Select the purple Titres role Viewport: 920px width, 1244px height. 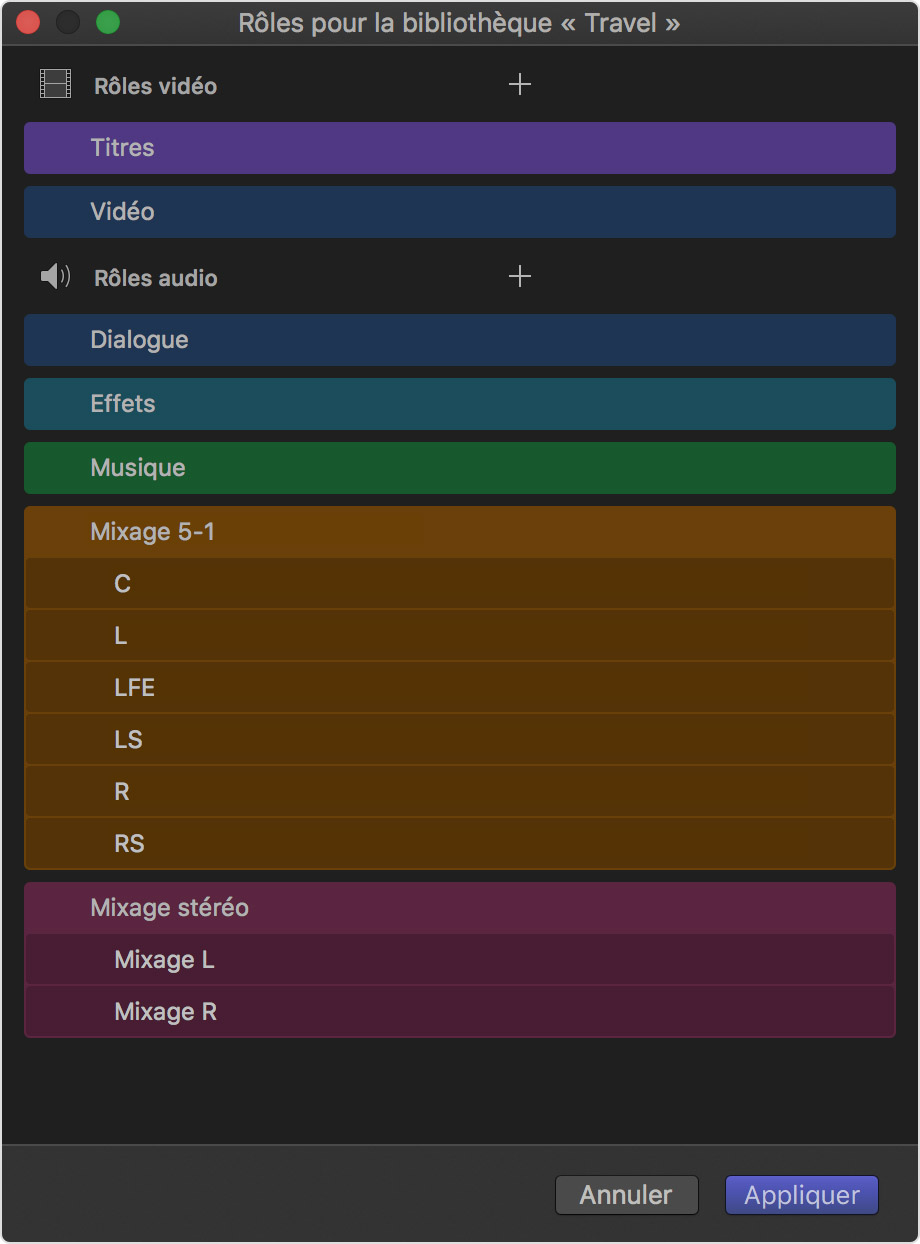(x=459, y=148)
